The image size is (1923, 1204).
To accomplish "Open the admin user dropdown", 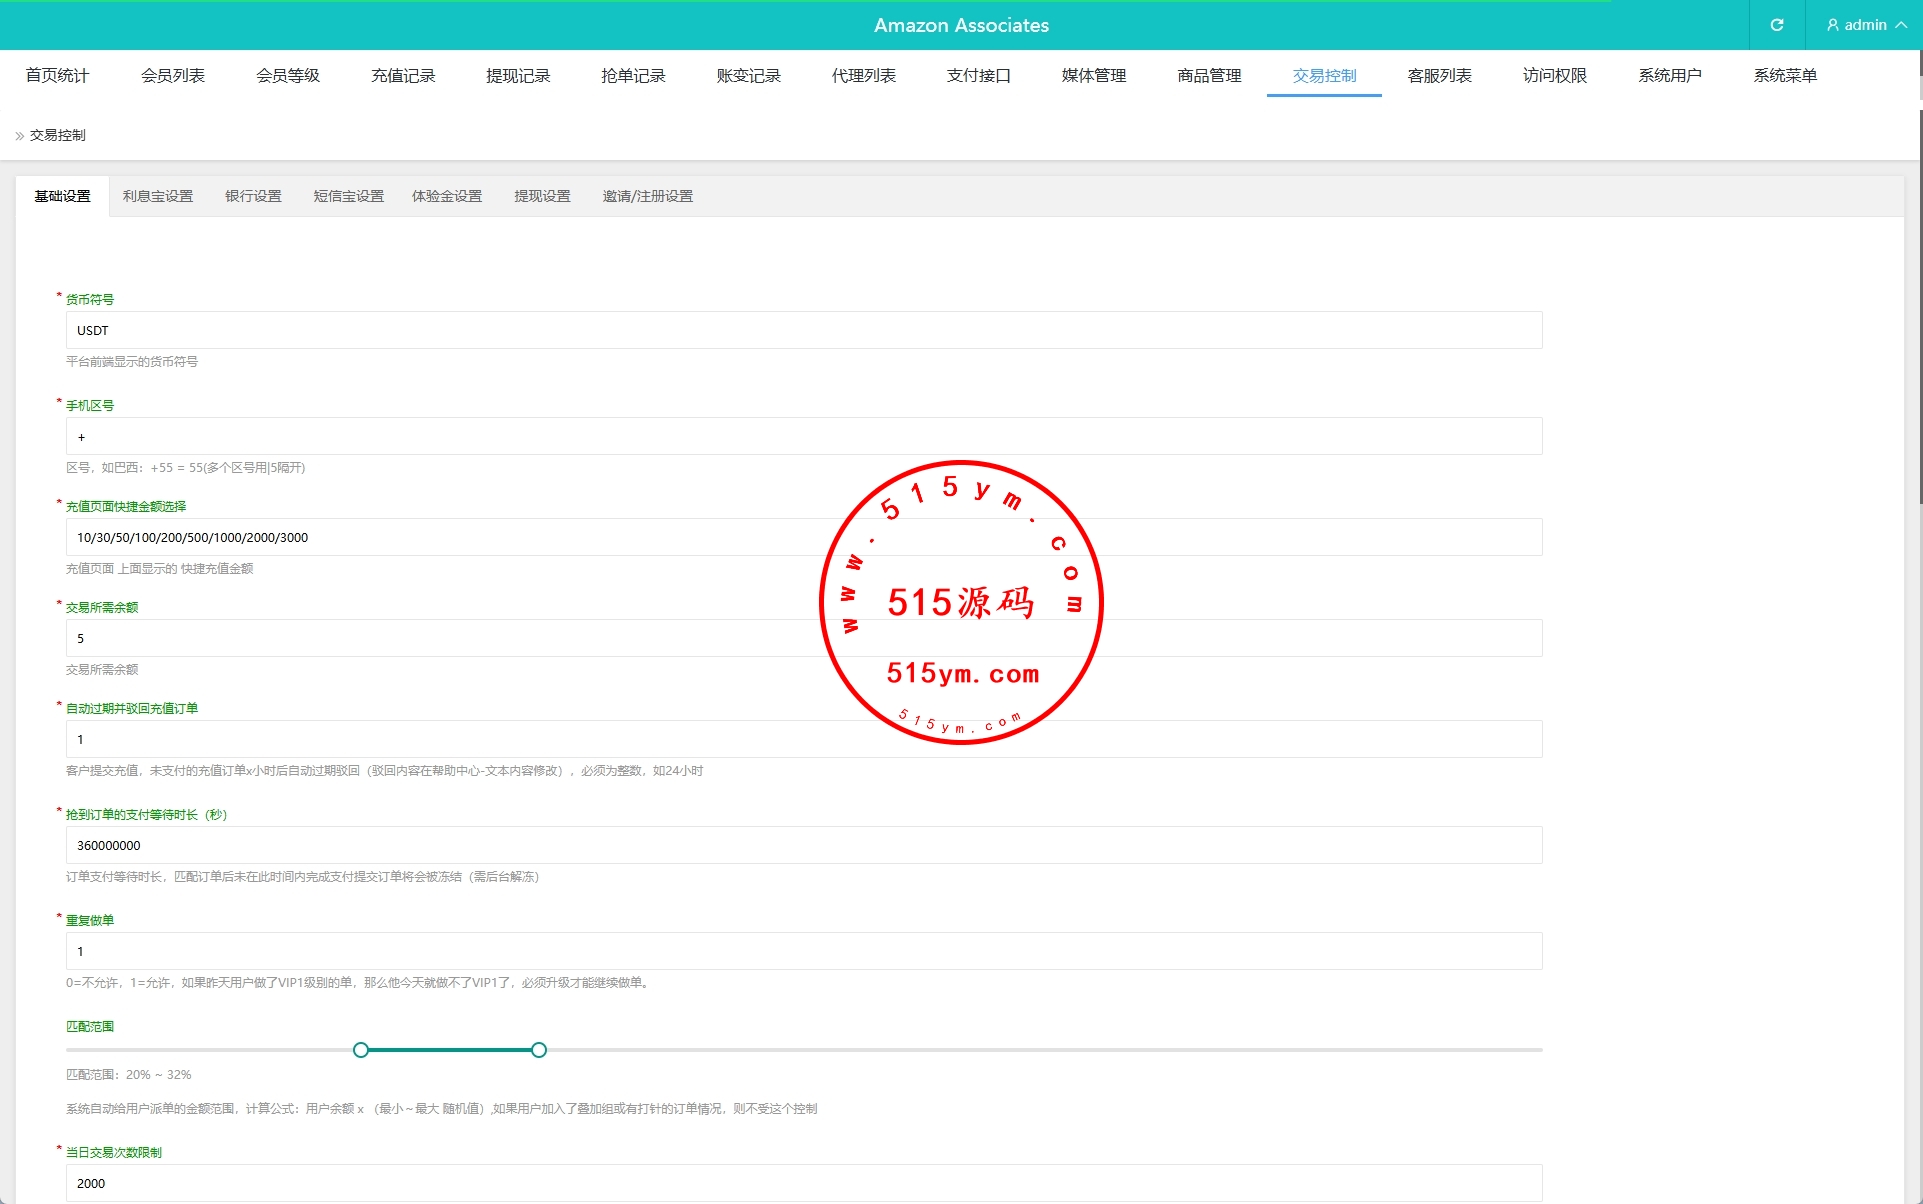I will click(1866, 25).
